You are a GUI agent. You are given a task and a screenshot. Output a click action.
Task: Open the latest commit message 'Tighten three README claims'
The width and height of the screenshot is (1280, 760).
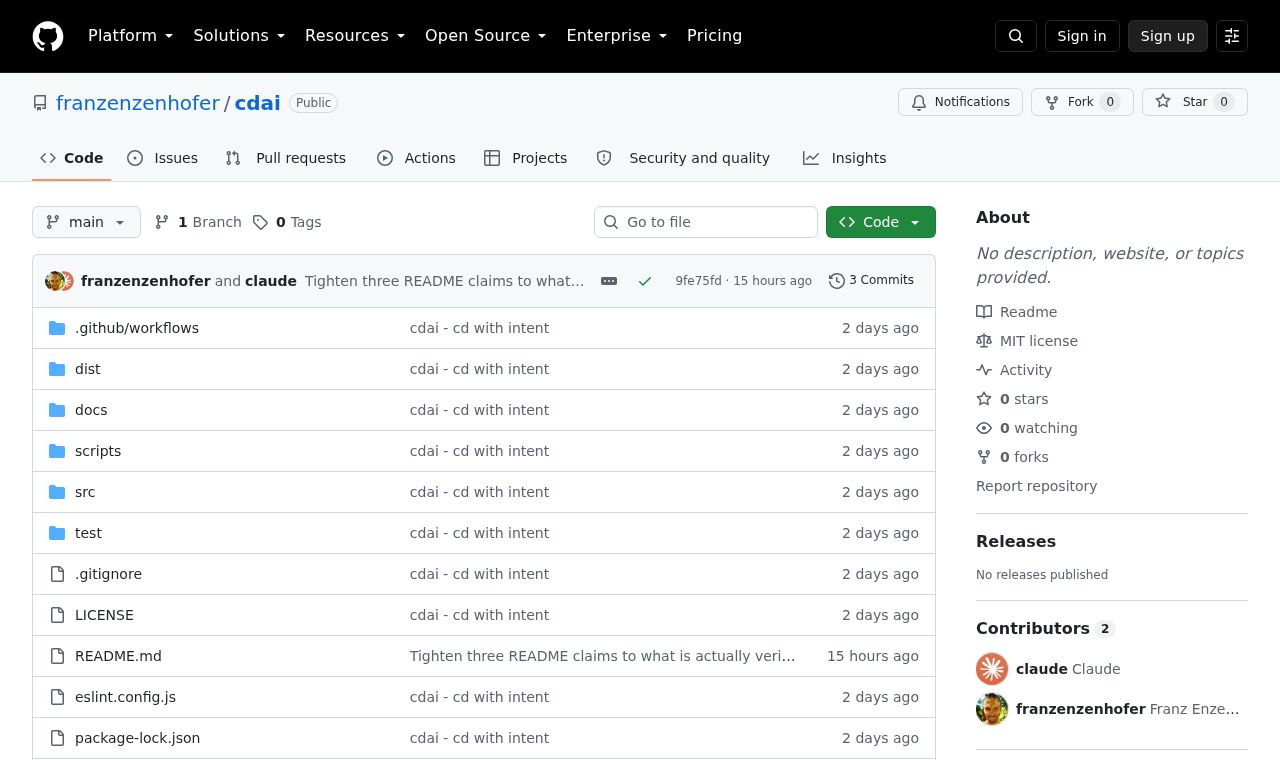click(x=444, y=281)
